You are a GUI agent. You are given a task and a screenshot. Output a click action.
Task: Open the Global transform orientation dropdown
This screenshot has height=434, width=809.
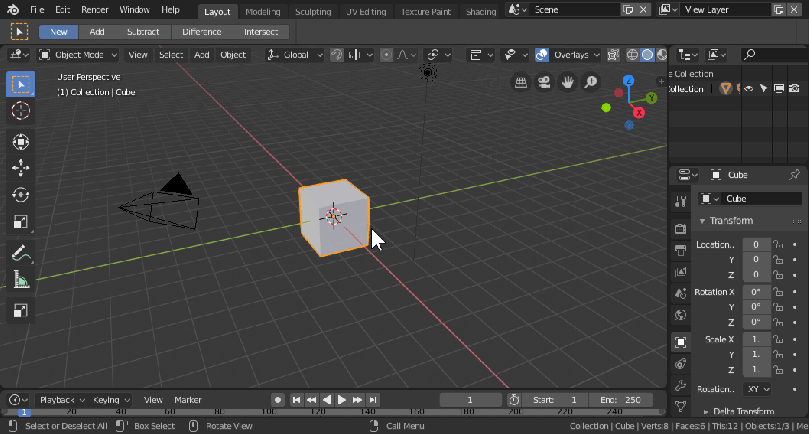tap(295, 54)
